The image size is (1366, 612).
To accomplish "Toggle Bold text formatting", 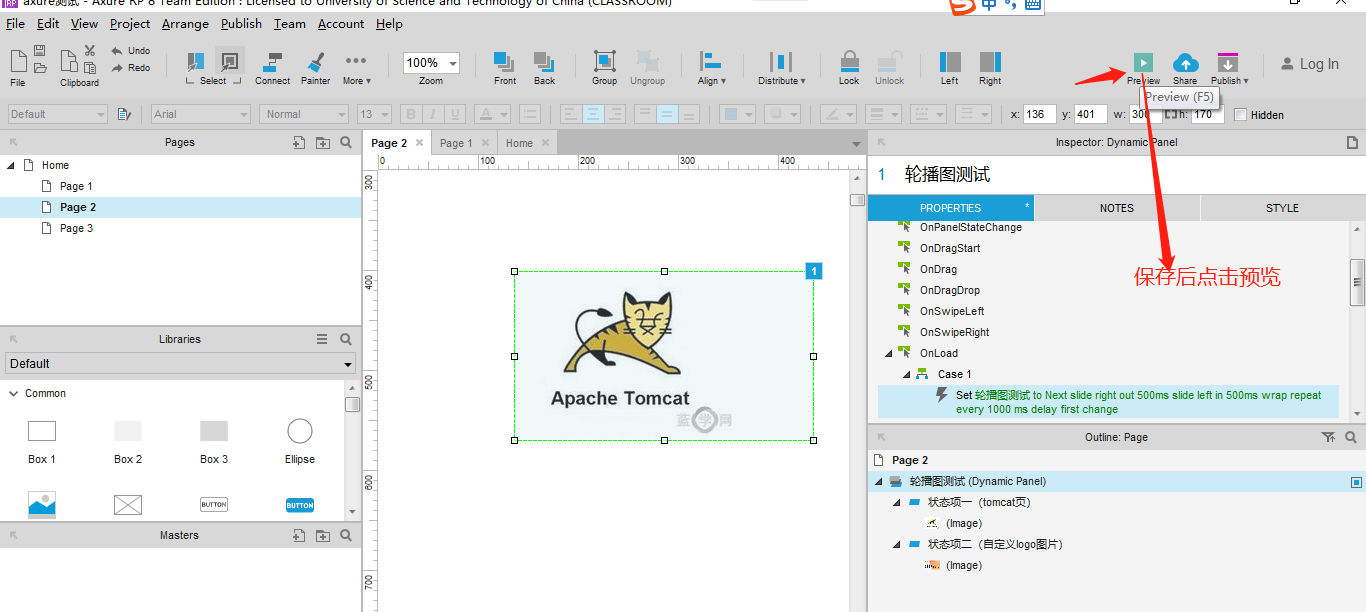I will pyautogui.click(x=411, y=114).
